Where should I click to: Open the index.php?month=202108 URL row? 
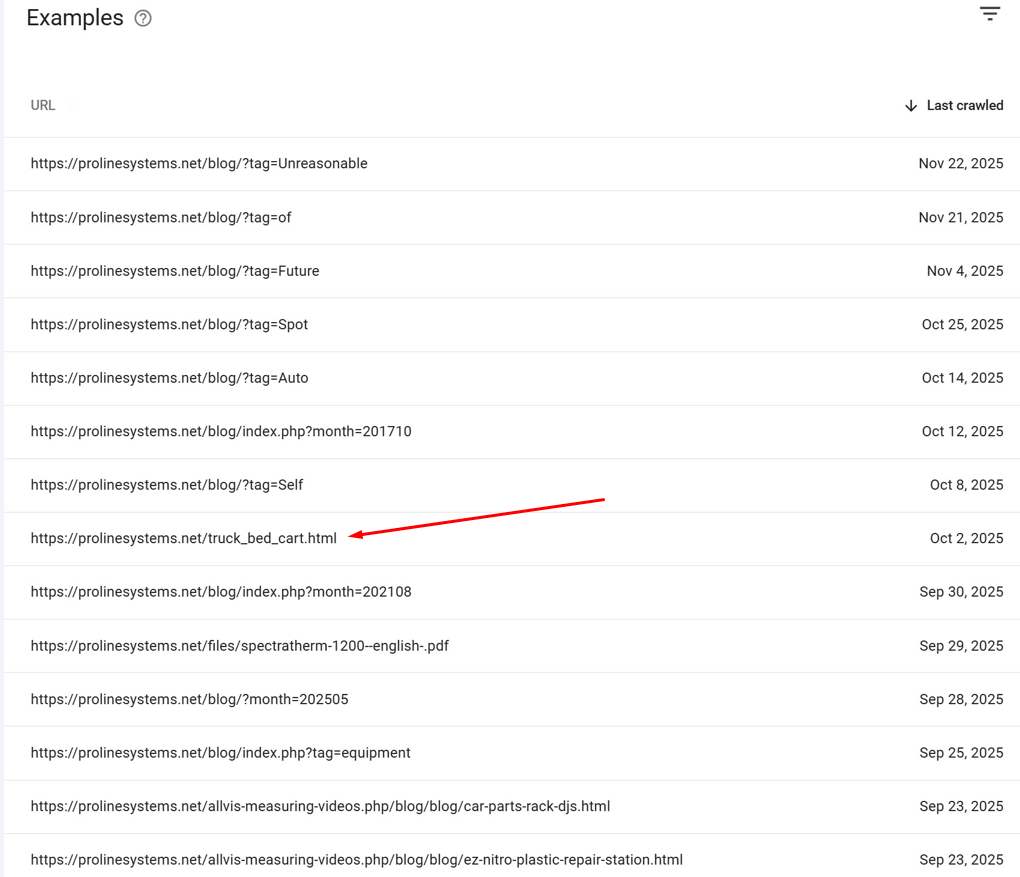pos(221,592)
